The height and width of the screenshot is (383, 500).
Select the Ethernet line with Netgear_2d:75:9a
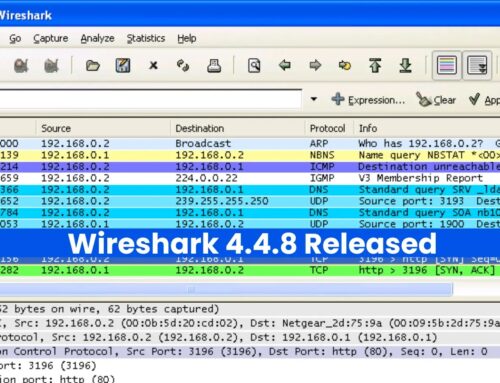click(x=250, y=323)
